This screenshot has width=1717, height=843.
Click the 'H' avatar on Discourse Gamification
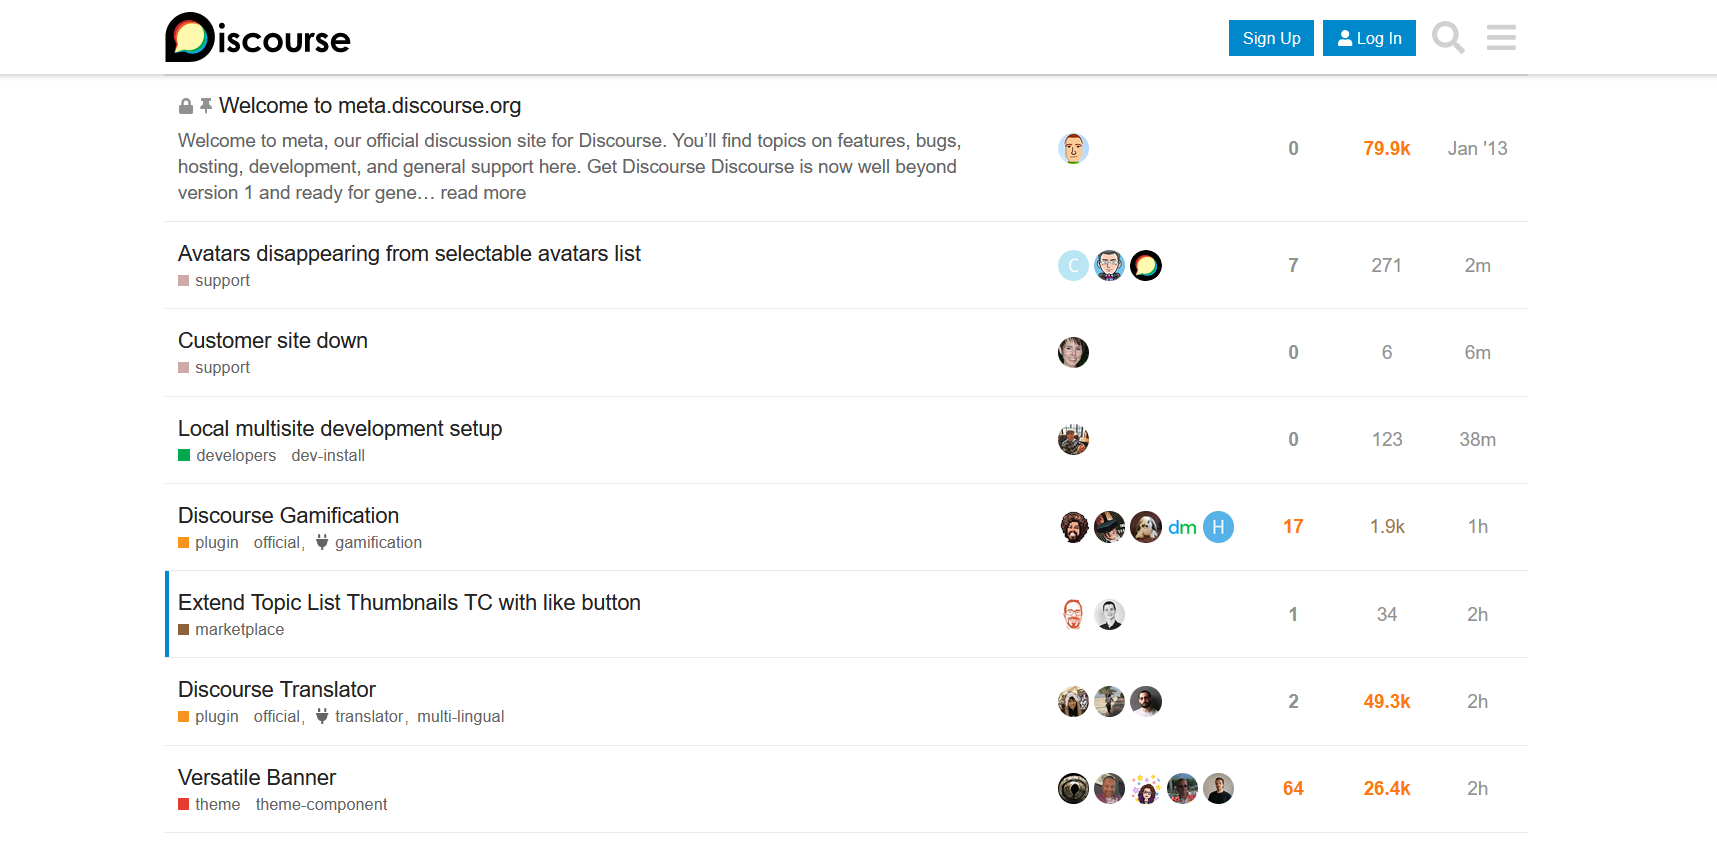click(x=1218, y=527)
